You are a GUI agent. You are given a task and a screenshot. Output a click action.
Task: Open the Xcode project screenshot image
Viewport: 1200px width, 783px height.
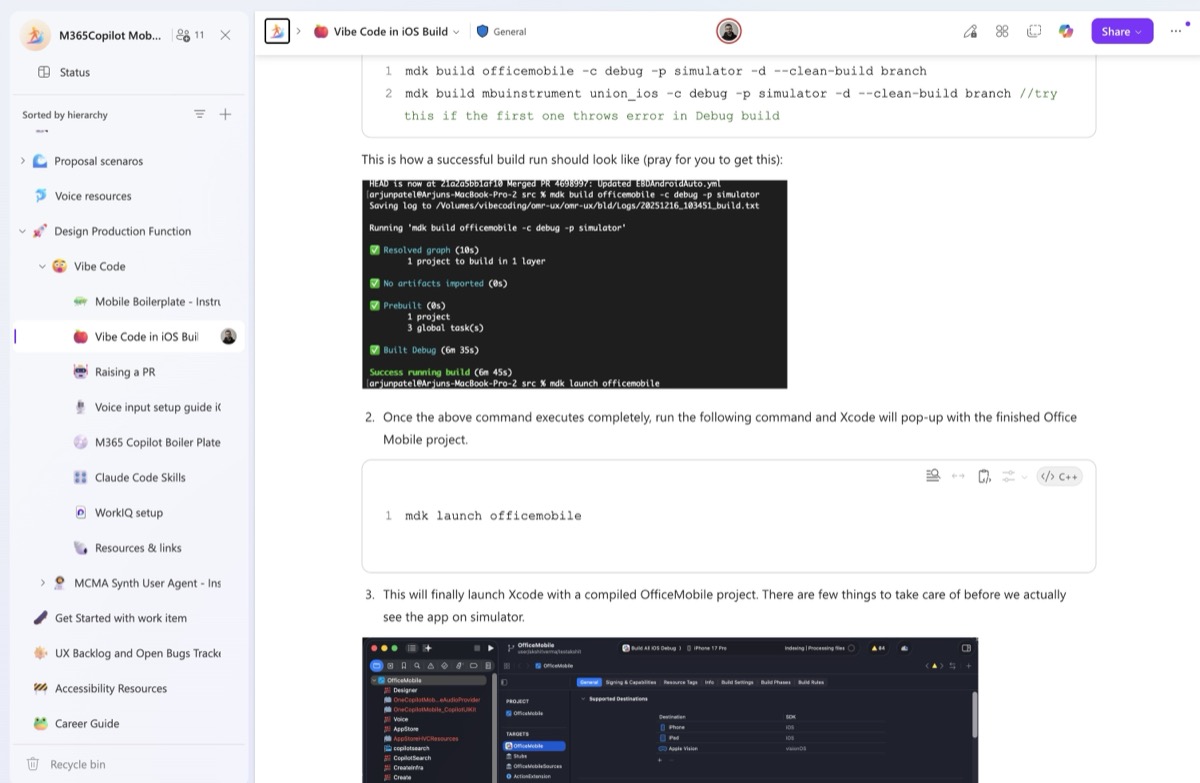(669, 710)
